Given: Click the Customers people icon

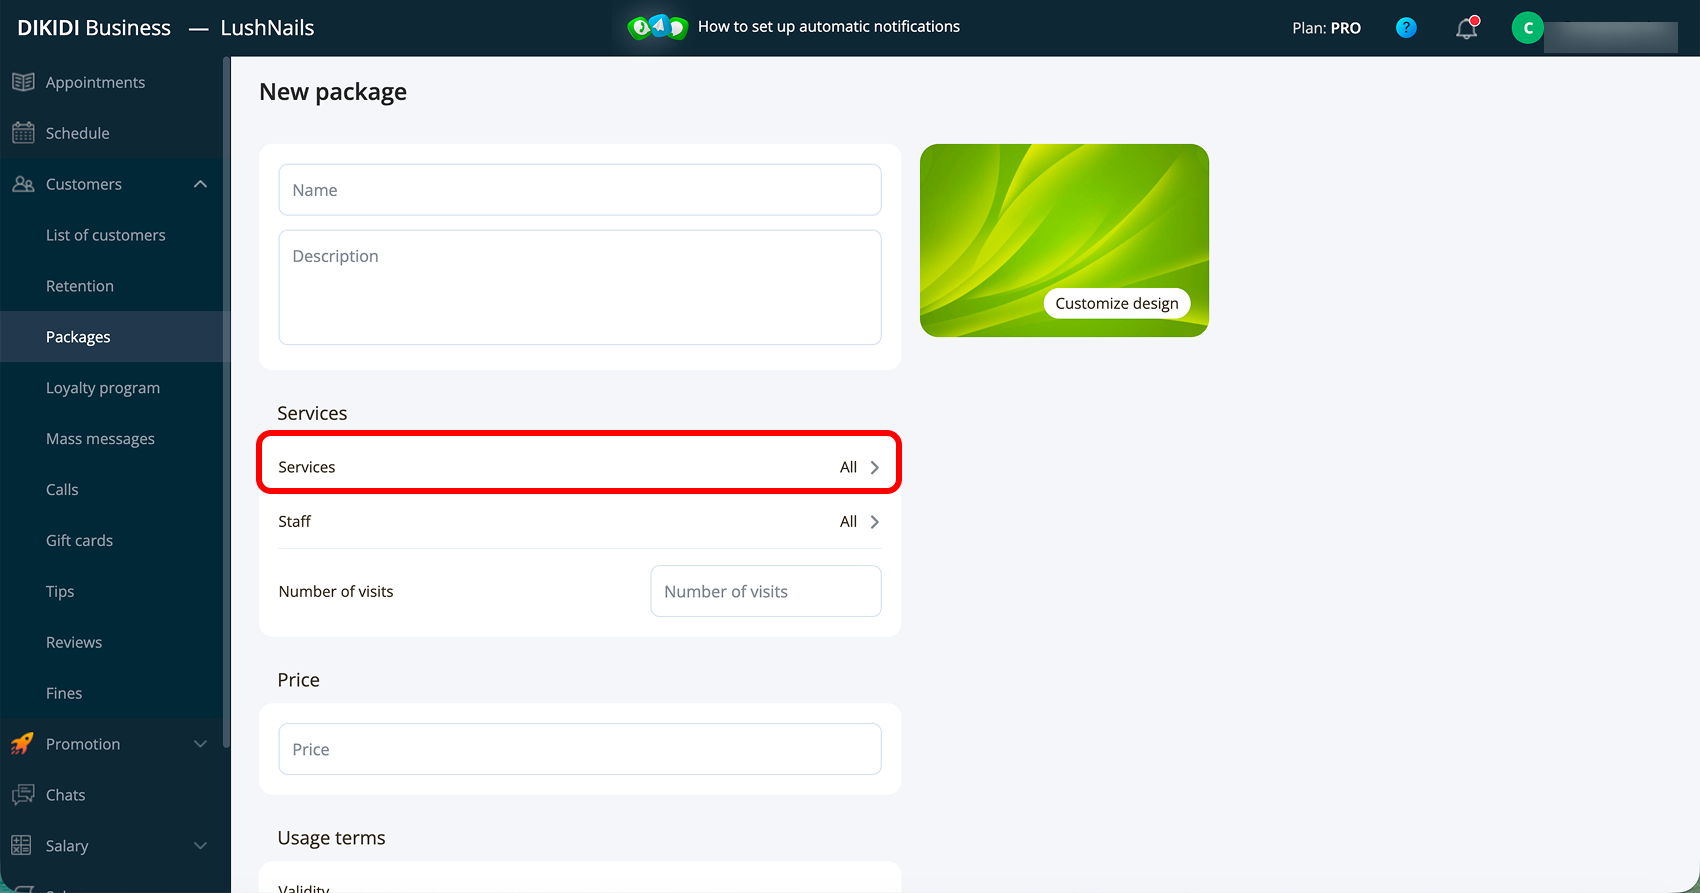Looking at the screenshot, I should (23, 184).
